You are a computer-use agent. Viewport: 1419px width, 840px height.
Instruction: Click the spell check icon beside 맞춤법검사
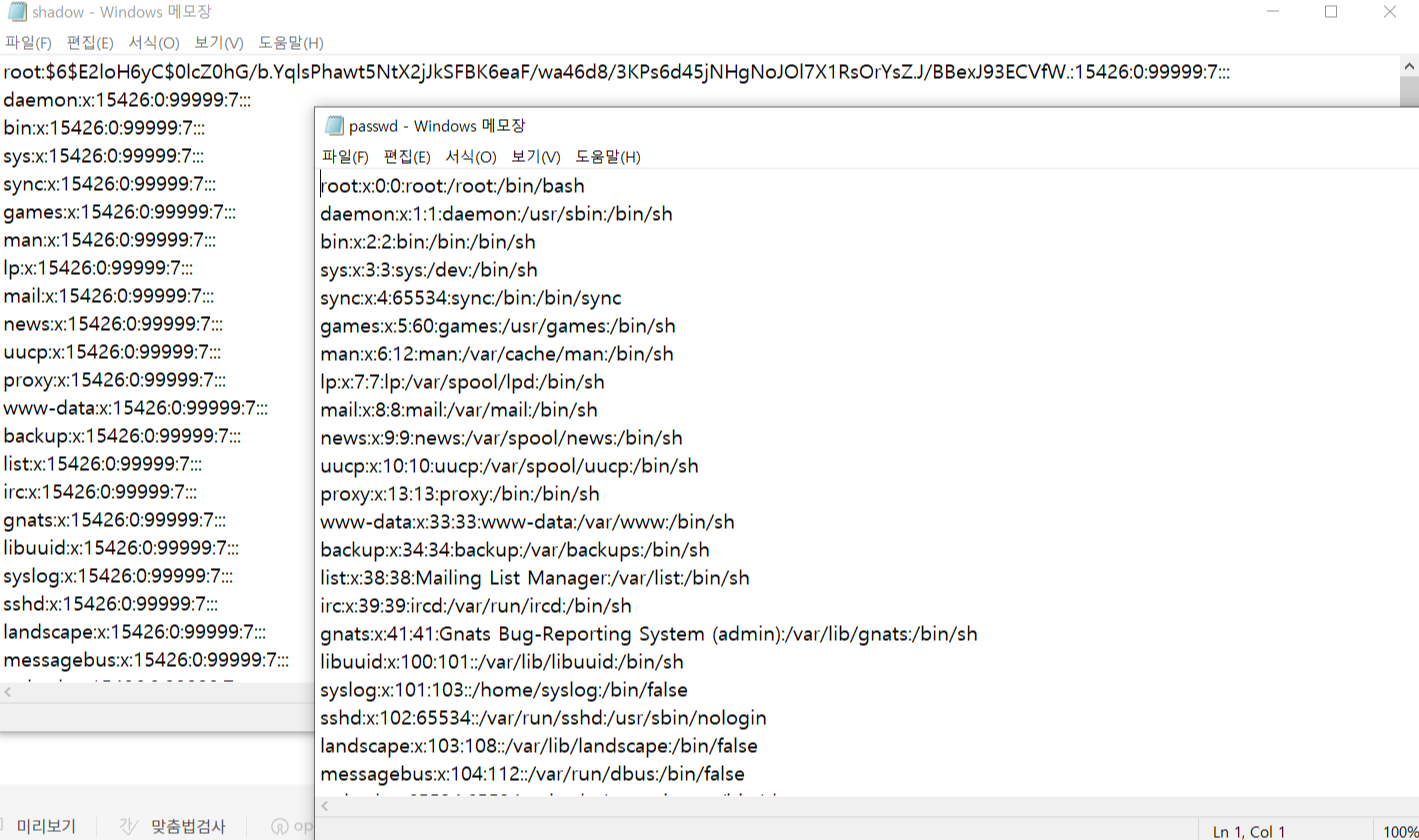click(x=128, y=827)
